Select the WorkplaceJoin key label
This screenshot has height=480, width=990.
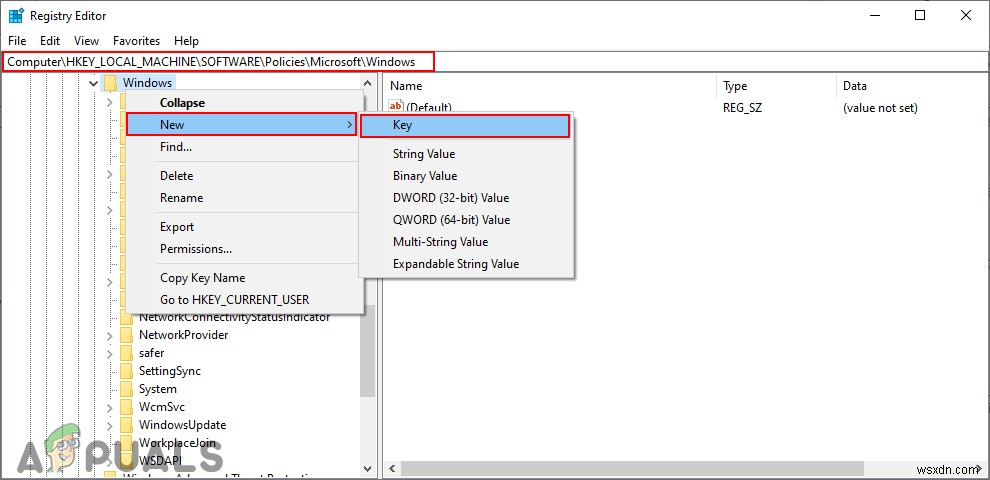tap(177, 443)
